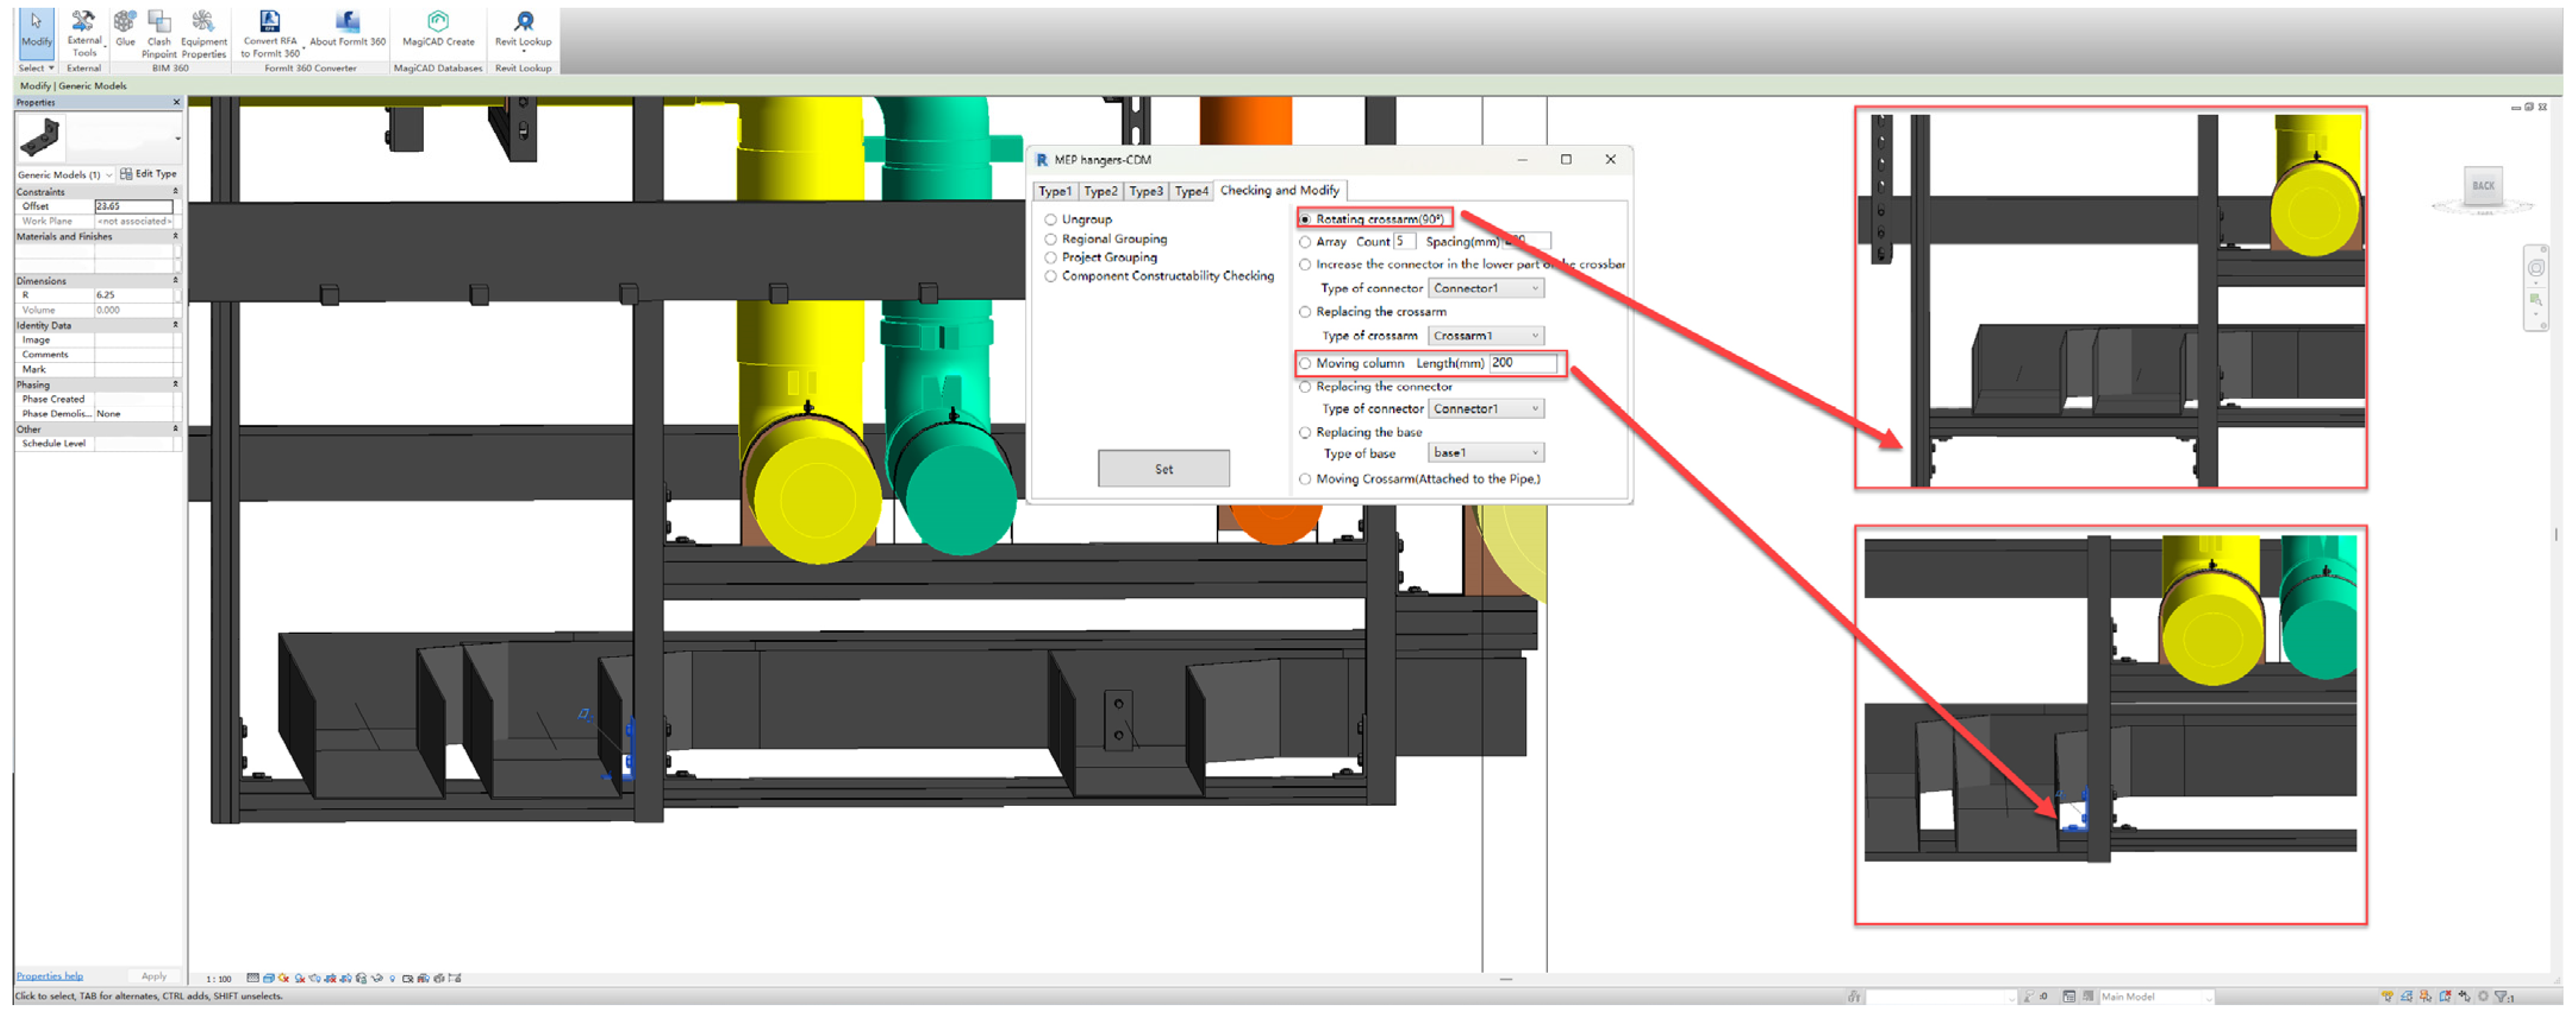Select the Modify tool

click(36, 29)
